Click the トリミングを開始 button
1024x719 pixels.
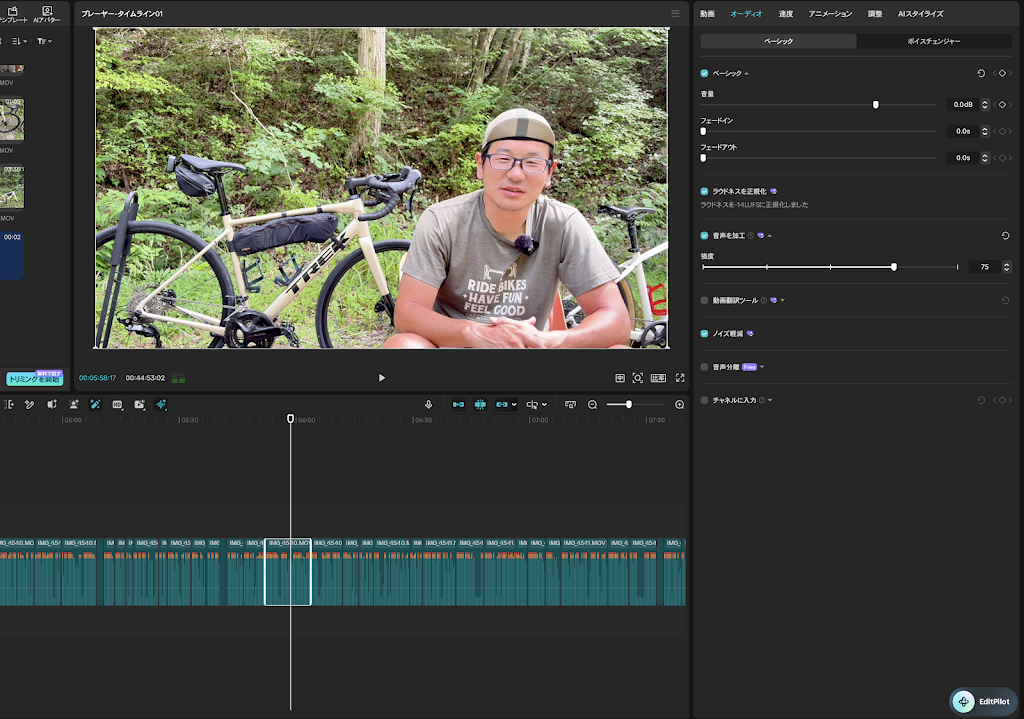pyautogui.click(x=35, y=379)
